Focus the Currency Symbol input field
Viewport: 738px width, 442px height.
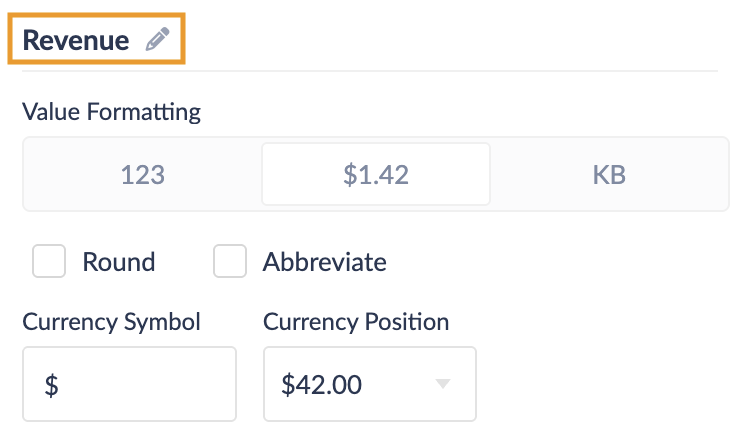point(129,384)
